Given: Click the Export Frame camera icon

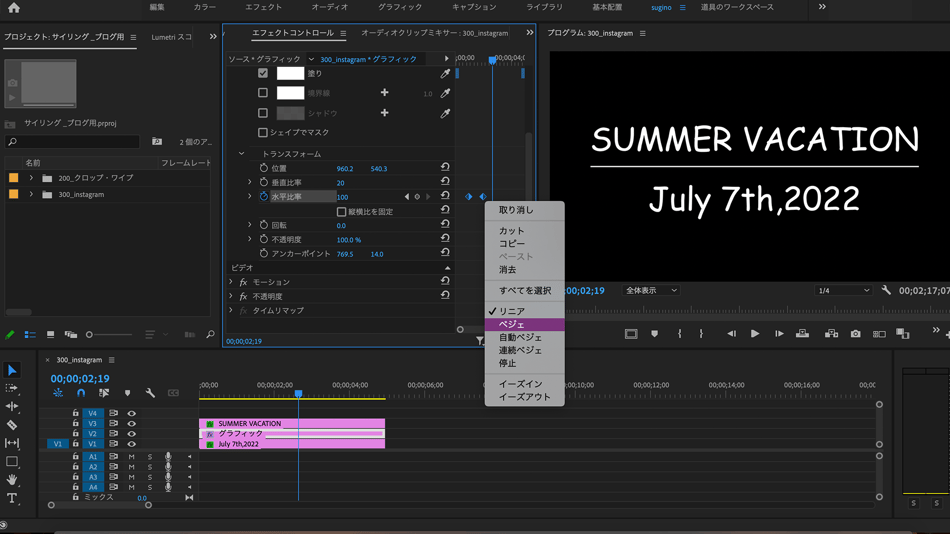Looking at the screenshot, I should [x=855, y=334].
